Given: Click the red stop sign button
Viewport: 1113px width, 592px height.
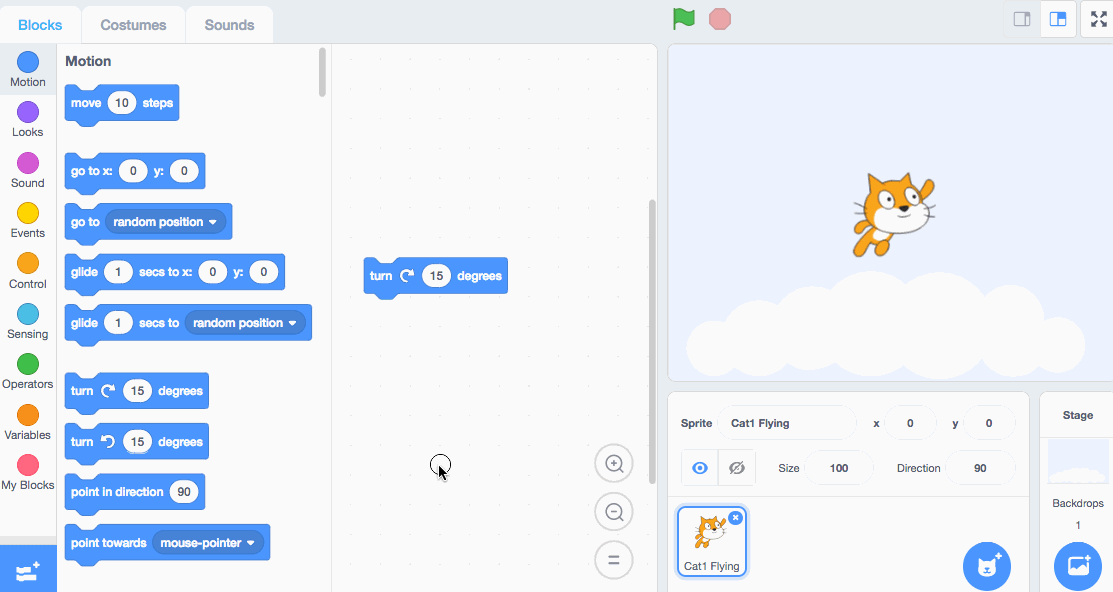Looking at the screenshot, I should tap(720, 19).
